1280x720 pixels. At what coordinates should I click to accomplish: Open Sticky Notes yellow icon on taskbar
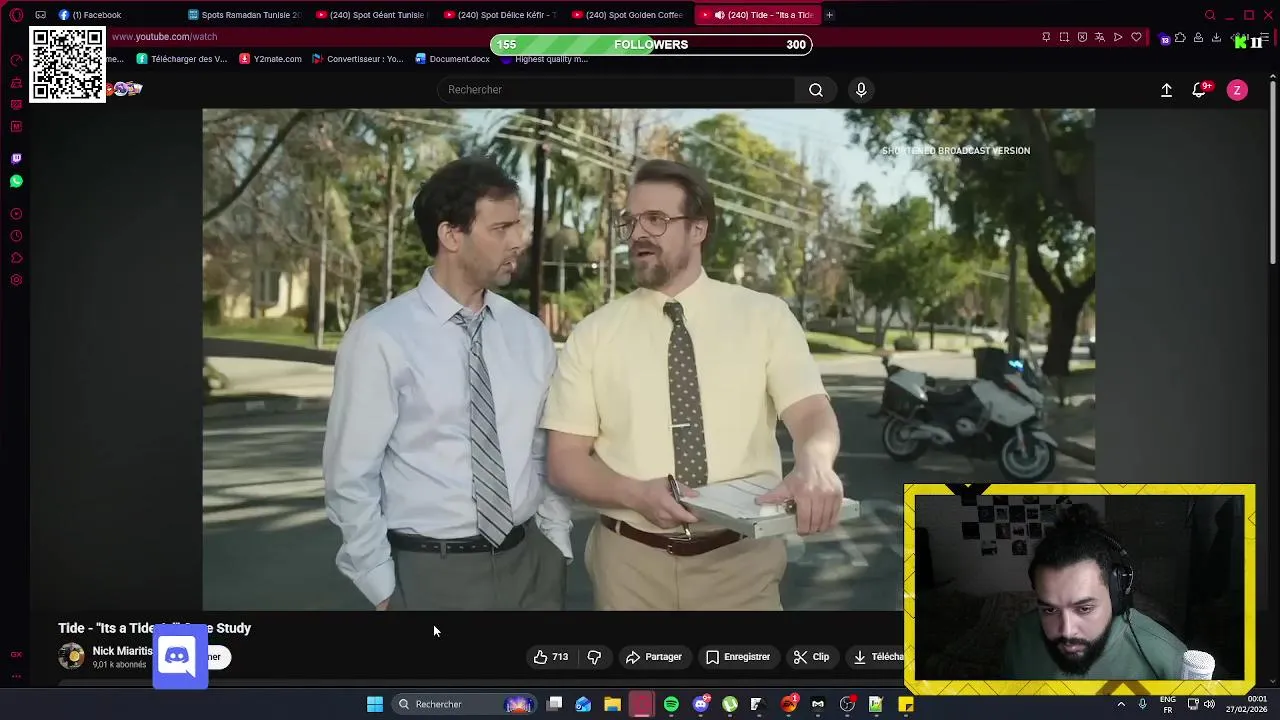pos(905,704)
